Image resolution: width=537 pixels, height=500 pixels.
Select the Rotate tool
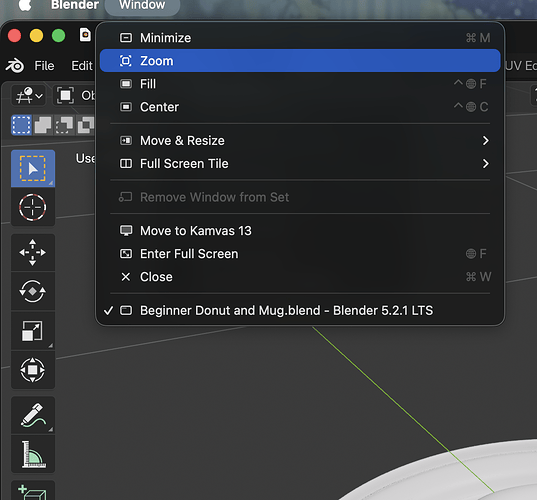(x=33, y=291)
